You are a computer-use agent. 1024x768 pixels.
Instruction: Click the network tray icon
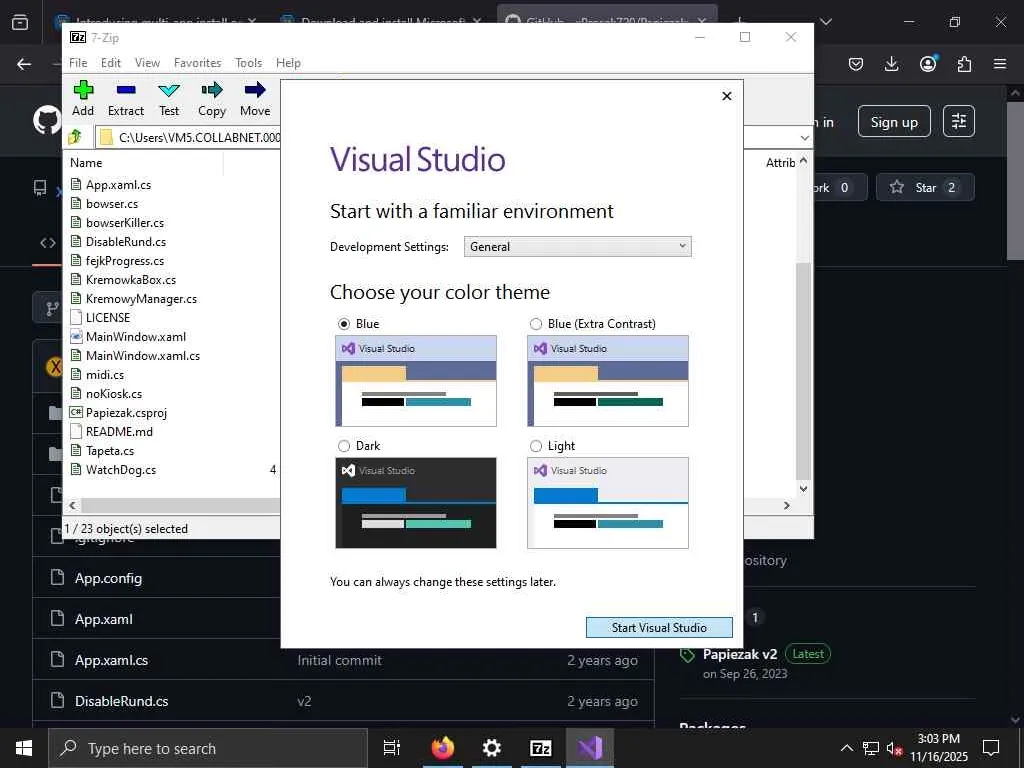[x=871, y=748]
